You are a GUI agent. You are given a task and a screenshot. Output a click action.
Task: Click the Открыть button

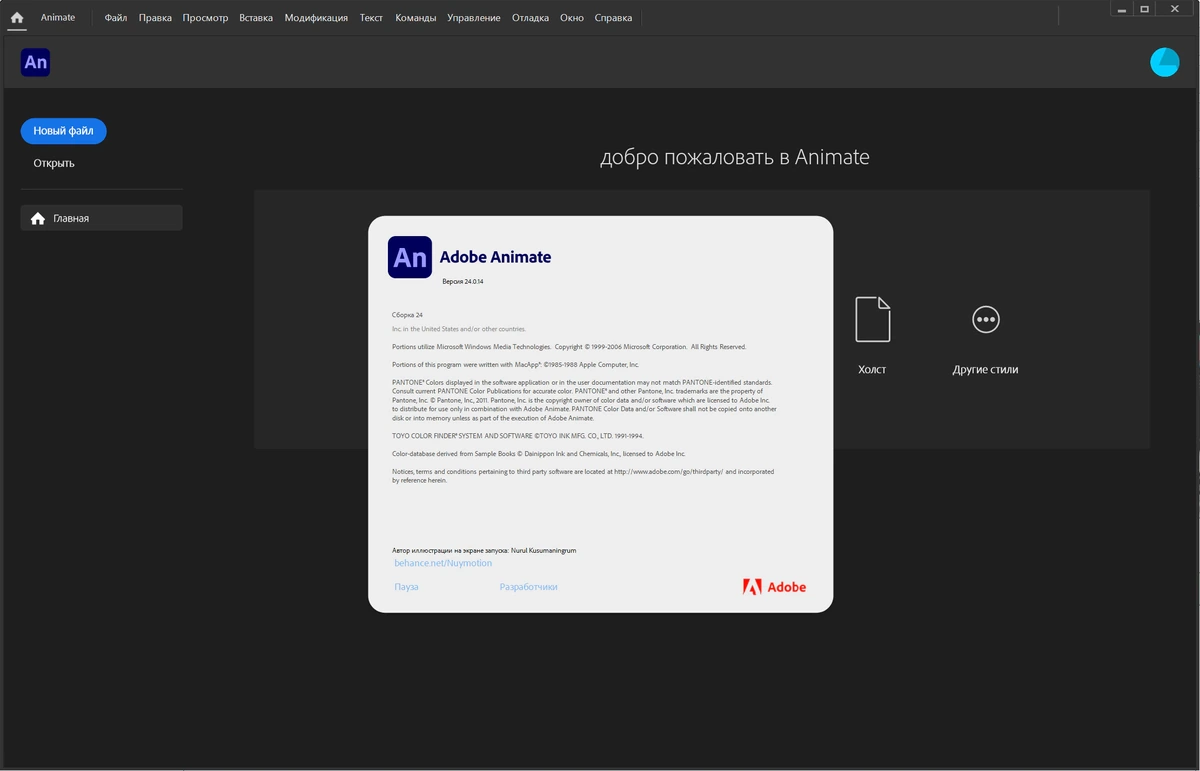pyautogui.click(x=54, y=163)
